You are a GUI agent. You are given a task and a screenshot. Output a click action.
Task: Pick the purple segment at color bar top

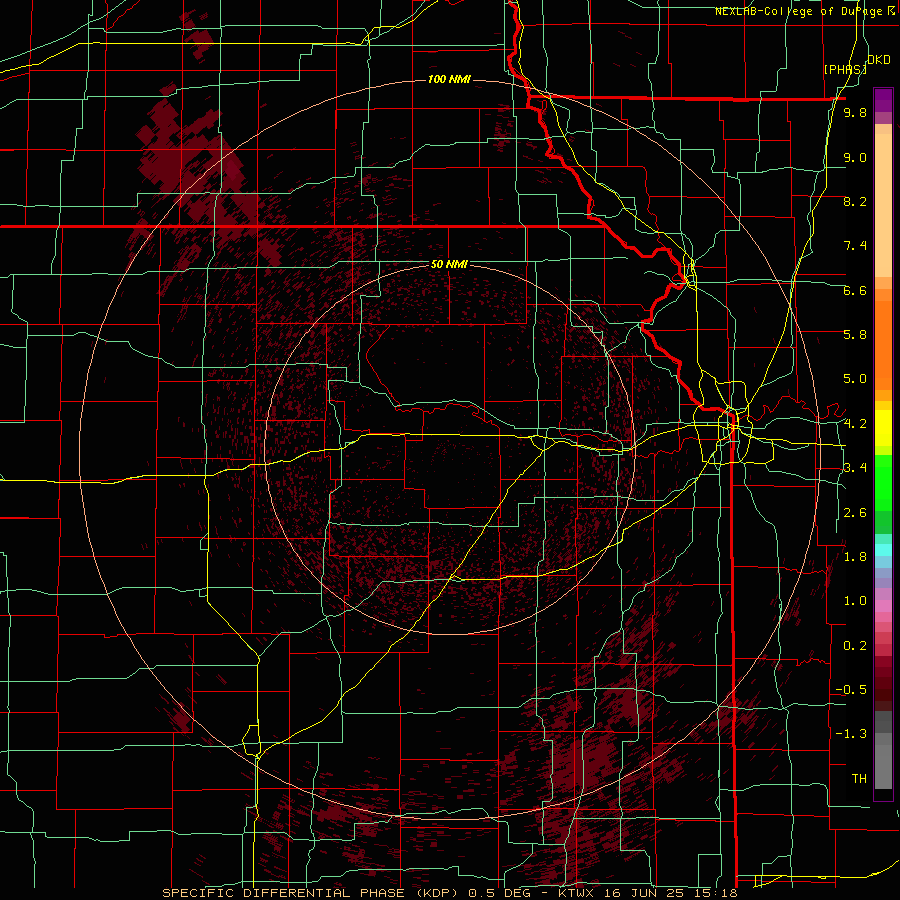(x=883, y=100)
